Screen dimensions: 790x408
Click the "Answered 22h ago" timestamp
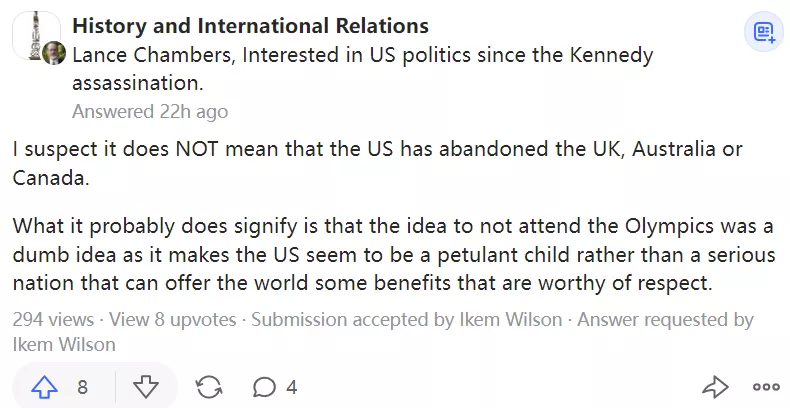coord(150,111)
